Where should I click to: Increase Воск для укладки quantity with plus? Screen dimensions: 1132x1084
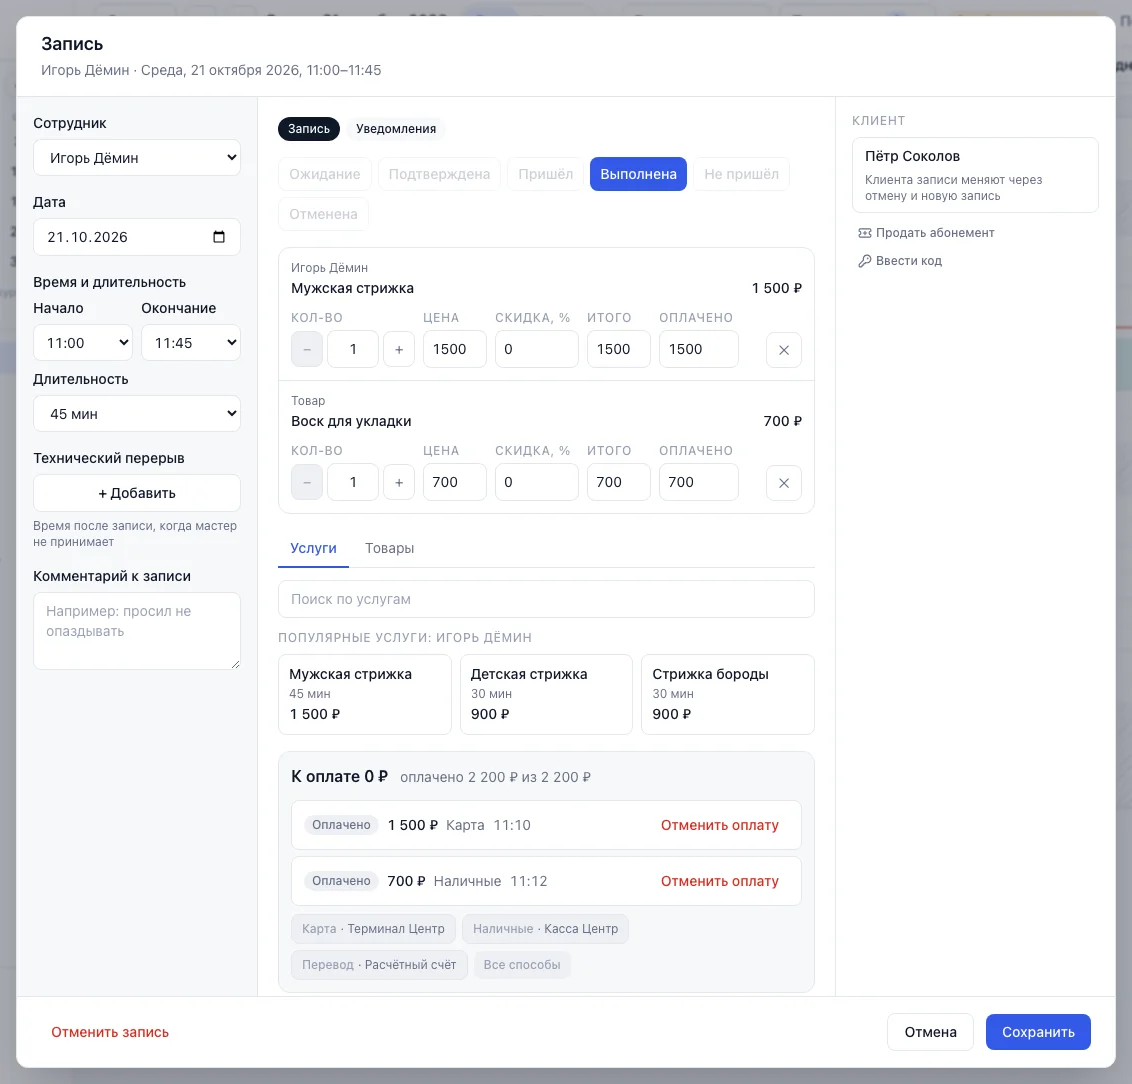tap(399, 482)
